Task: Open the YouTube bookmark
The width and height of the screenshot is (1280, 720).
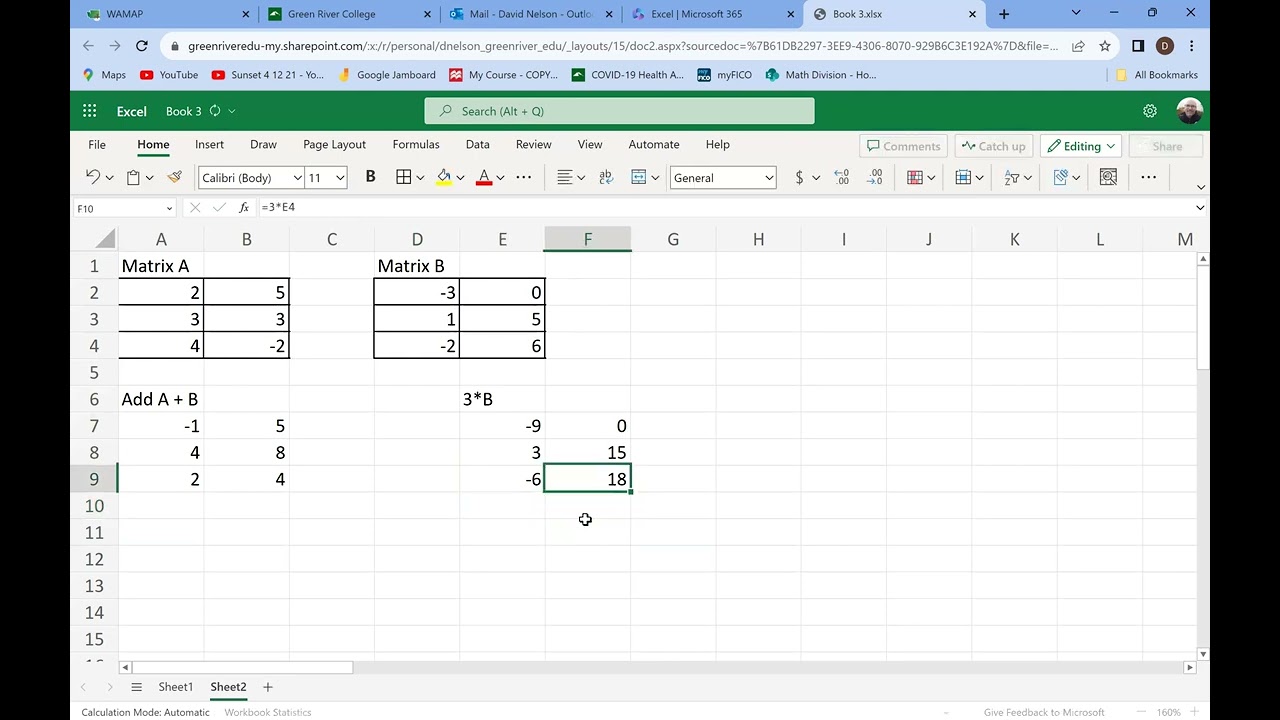Action: click(x=168, y=75)
